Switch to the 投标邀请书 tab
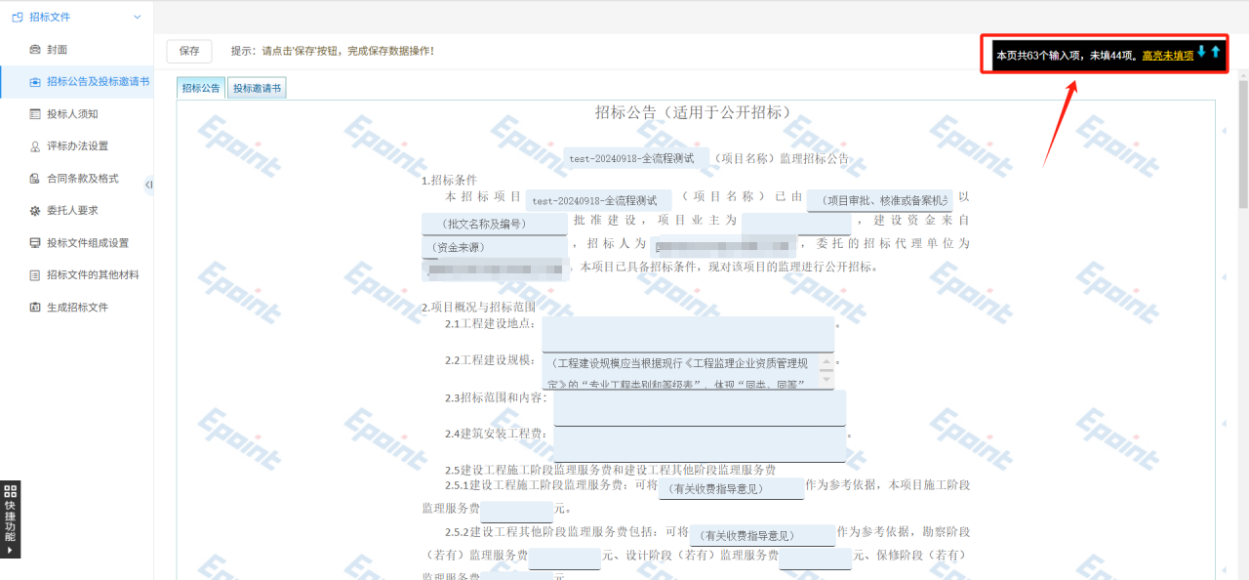This screenshot has width=1249, height=580. tap(257, 88)
